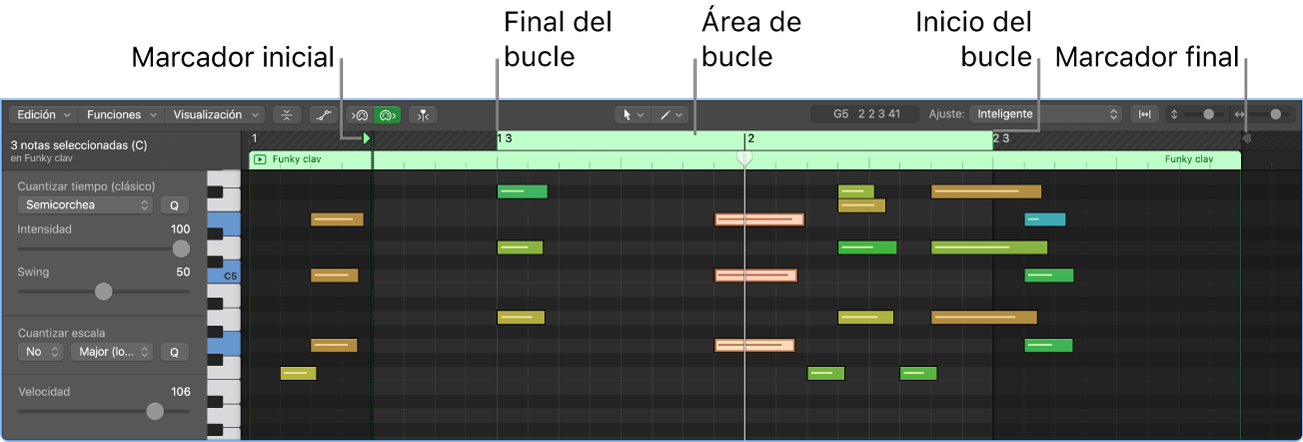Click the G5 2 2 3 41 position display

point(866,115)
